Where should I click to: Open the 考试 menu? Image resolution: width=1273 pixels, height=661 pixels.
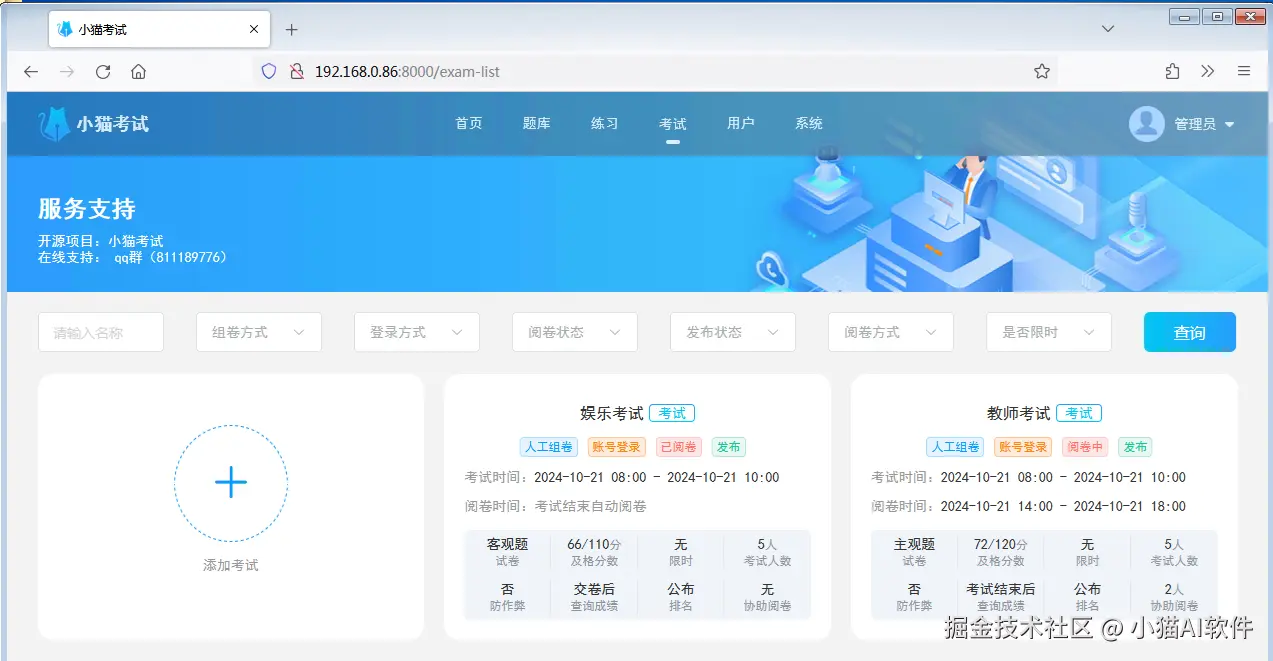(x=673, y=124)
